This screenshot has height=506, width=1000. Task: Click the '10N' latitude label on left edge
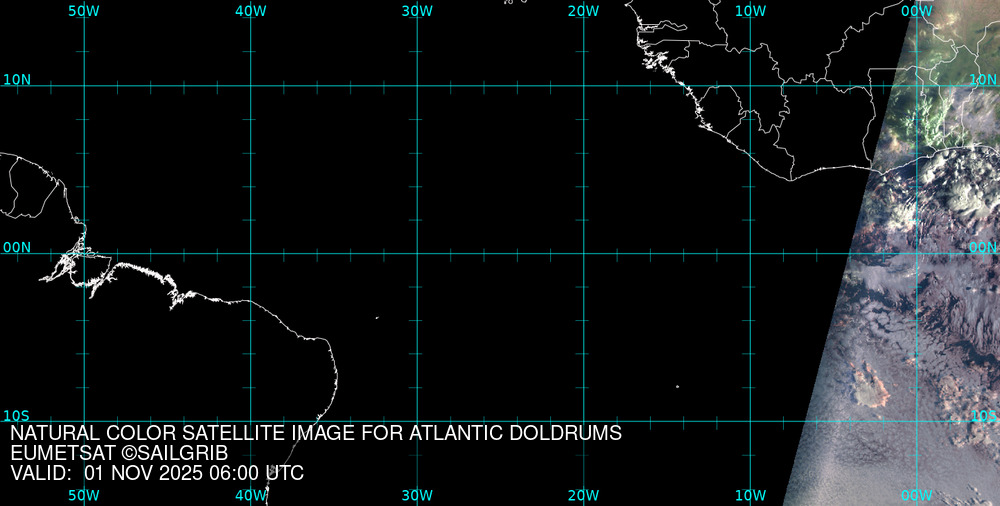pyautogui.click(x=17, y=79)
